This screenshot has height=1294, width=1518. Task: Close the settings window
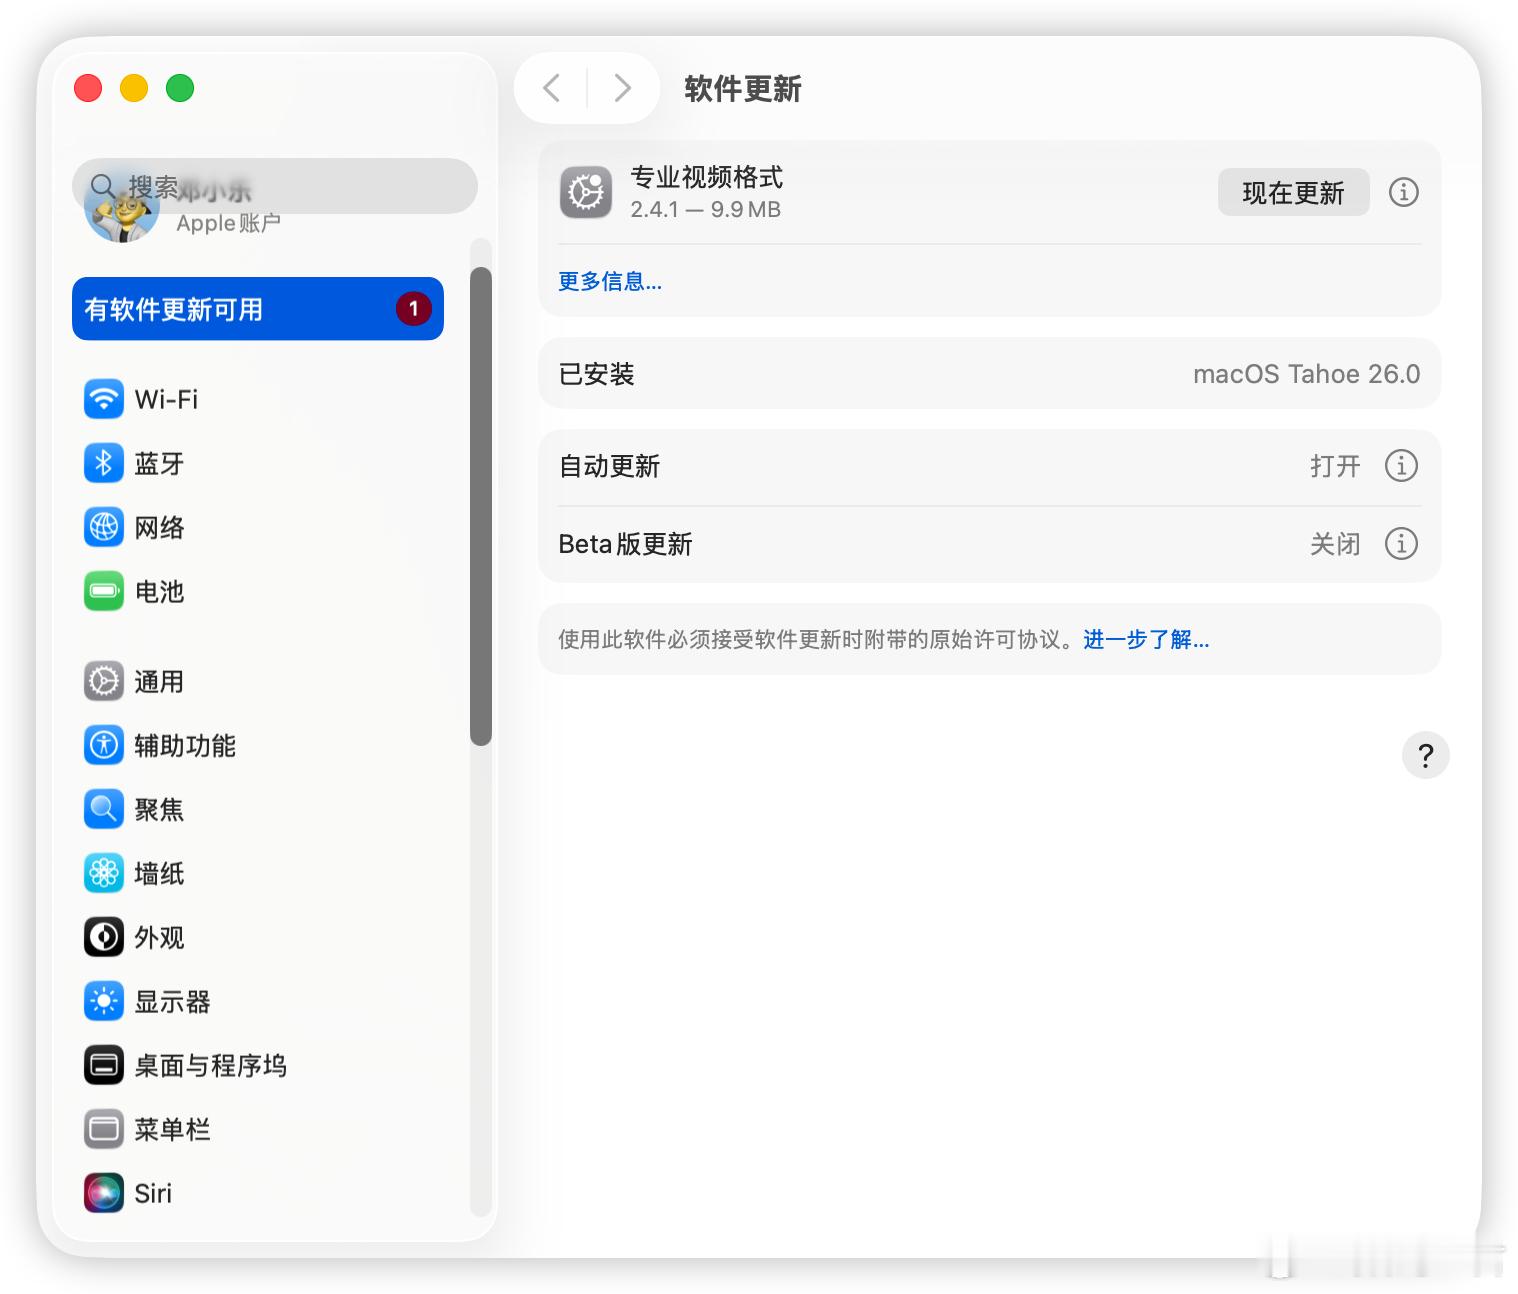(88, 88)
